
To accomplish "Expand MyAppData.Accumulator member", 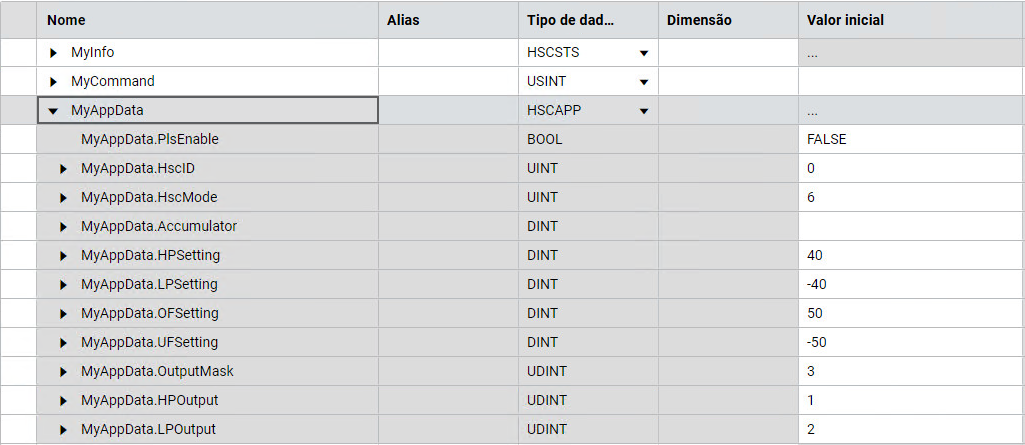I will [x=65, y=226].
